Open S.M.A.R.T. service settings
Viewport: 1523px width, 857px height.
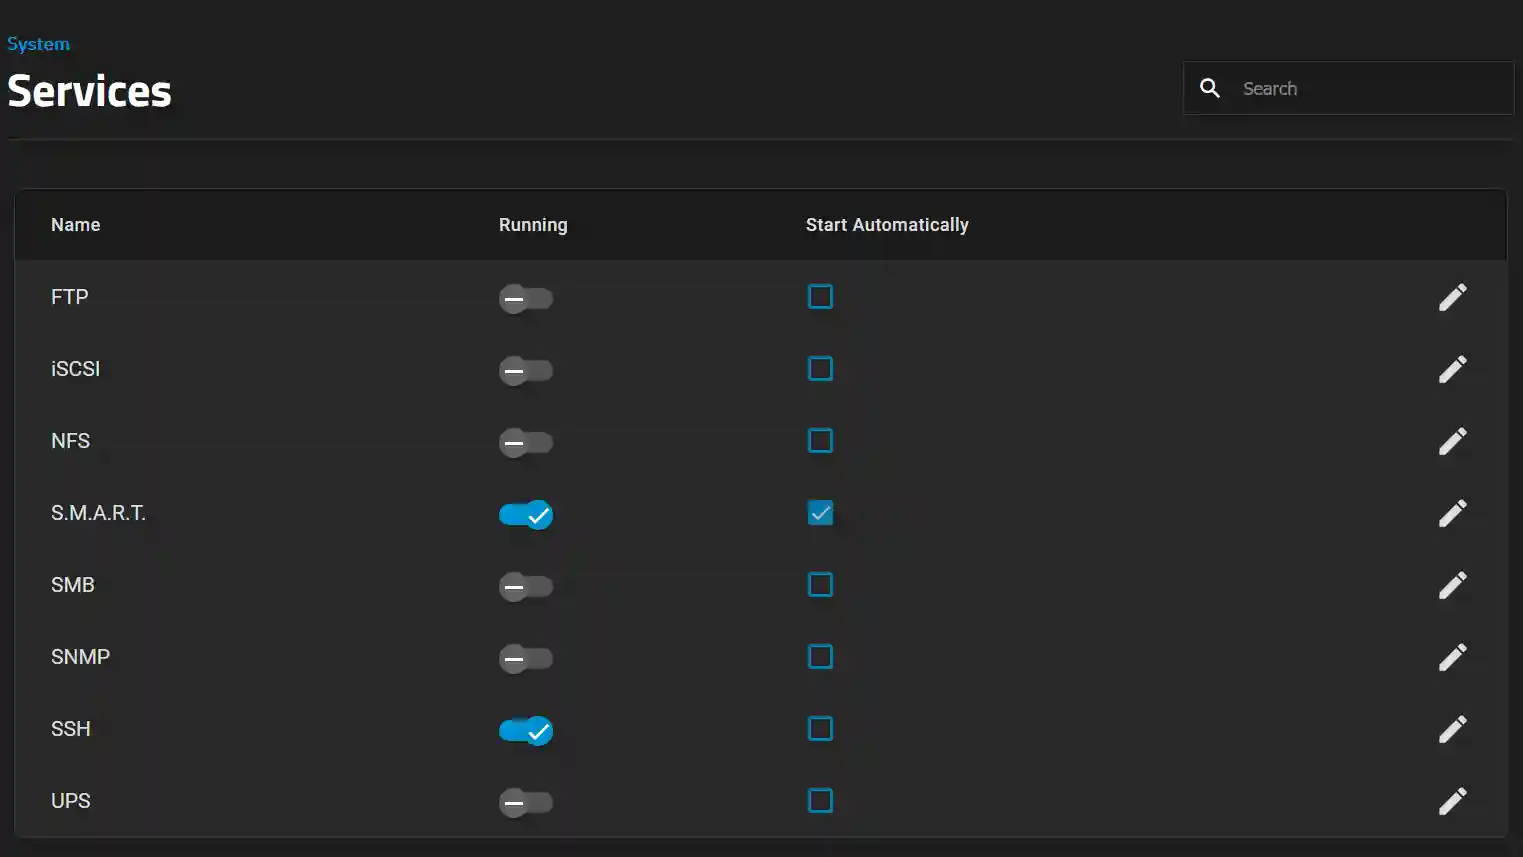click(1453, 513)
